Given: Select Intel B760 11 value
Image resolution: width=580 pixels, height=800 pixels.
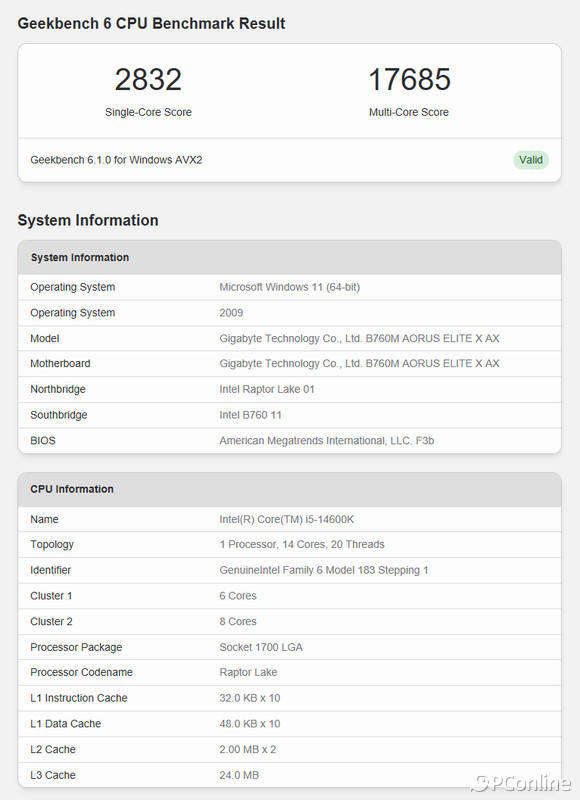Looking at the screenshot, I should click(250, 415).
